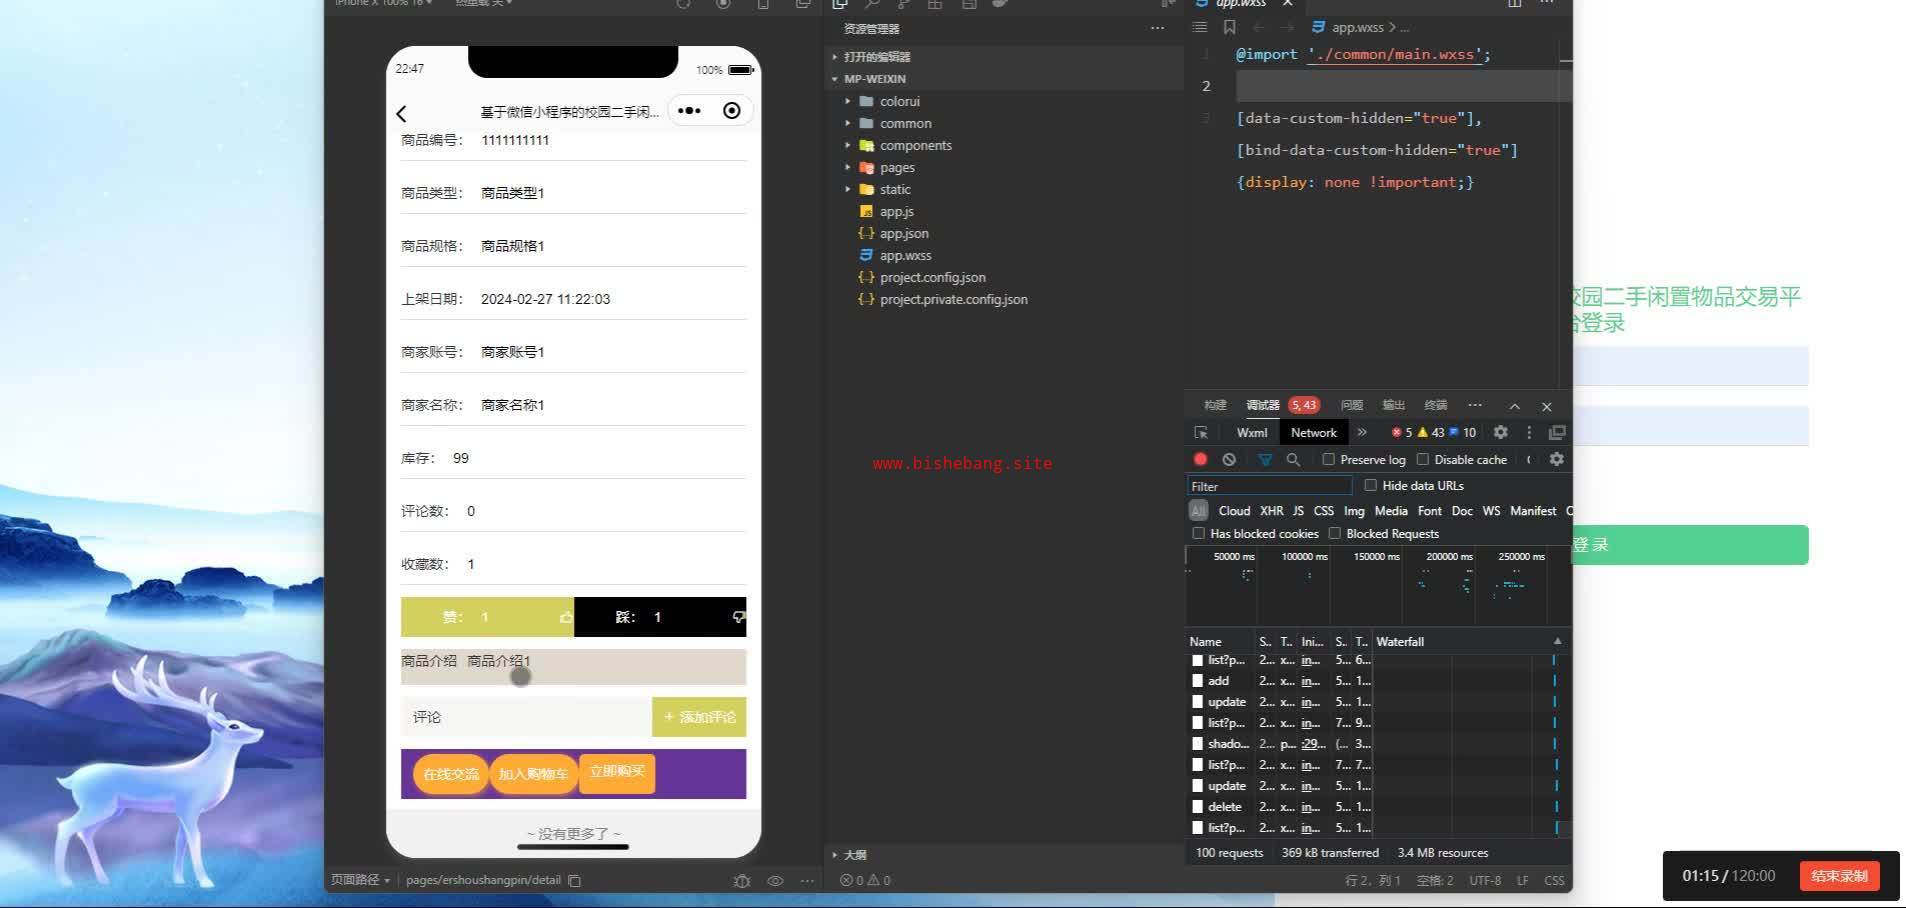The width and height of the screenshot is (1906, 908).
Task: Click the back arrow in phone simulator
Action: (402, 114)
